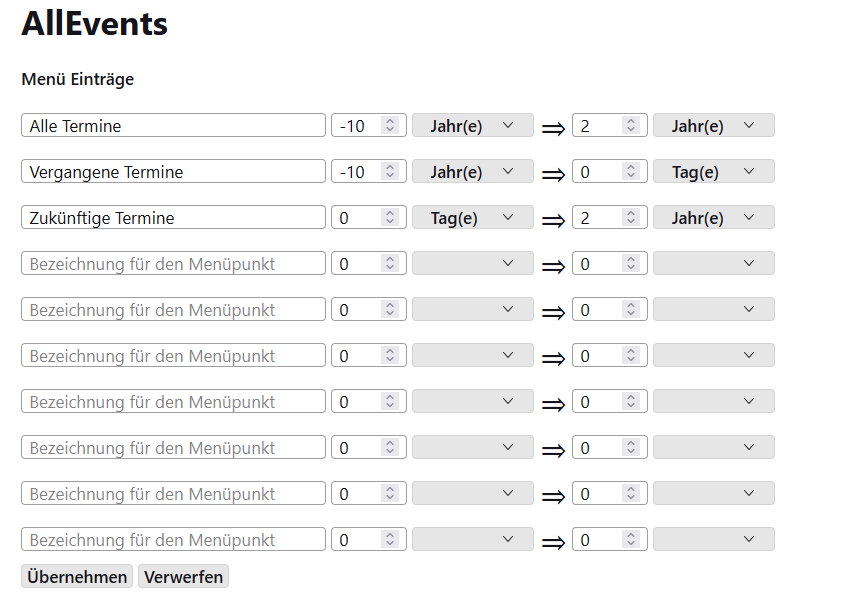Viewport: 849px width, 610px height.
Task: Expand the end unit dropdown in the last row
Action: coord(713,540)
